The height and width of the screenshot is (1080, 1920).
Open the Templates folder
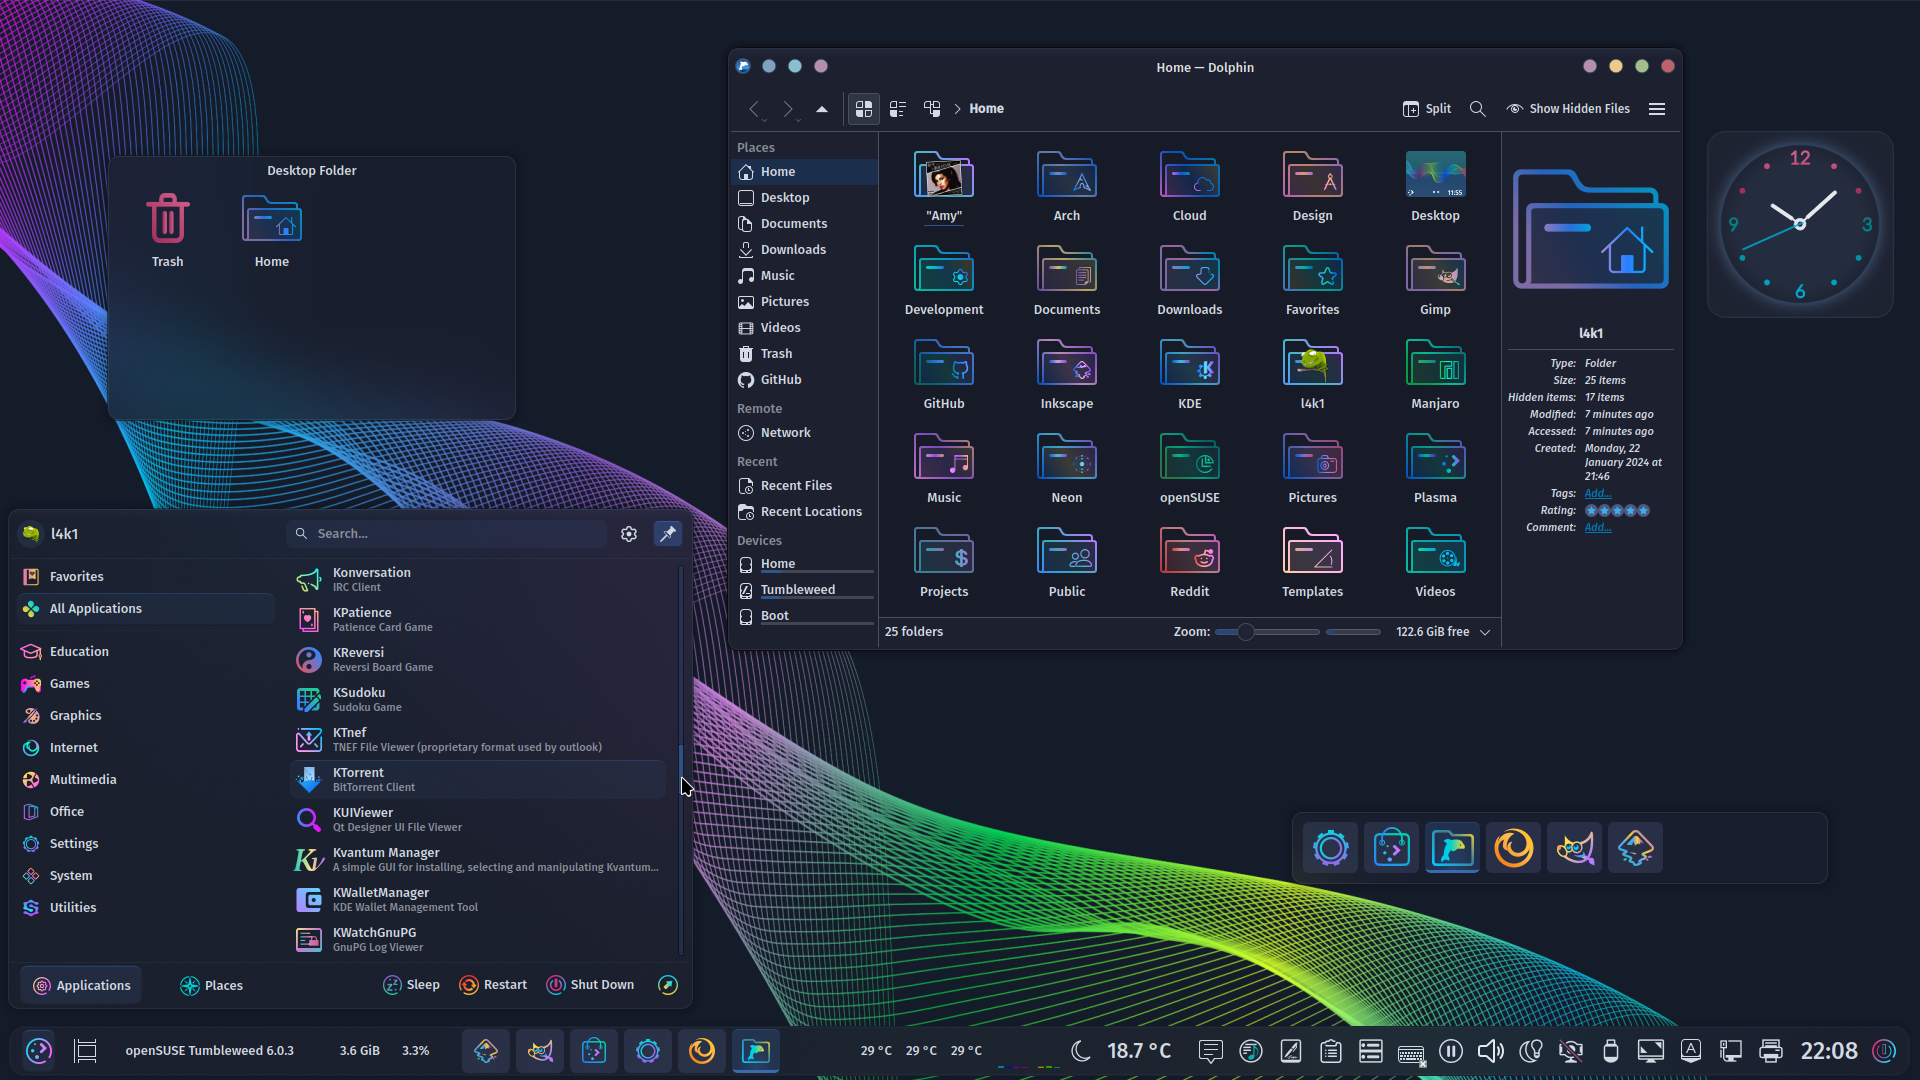(1312, 563)
